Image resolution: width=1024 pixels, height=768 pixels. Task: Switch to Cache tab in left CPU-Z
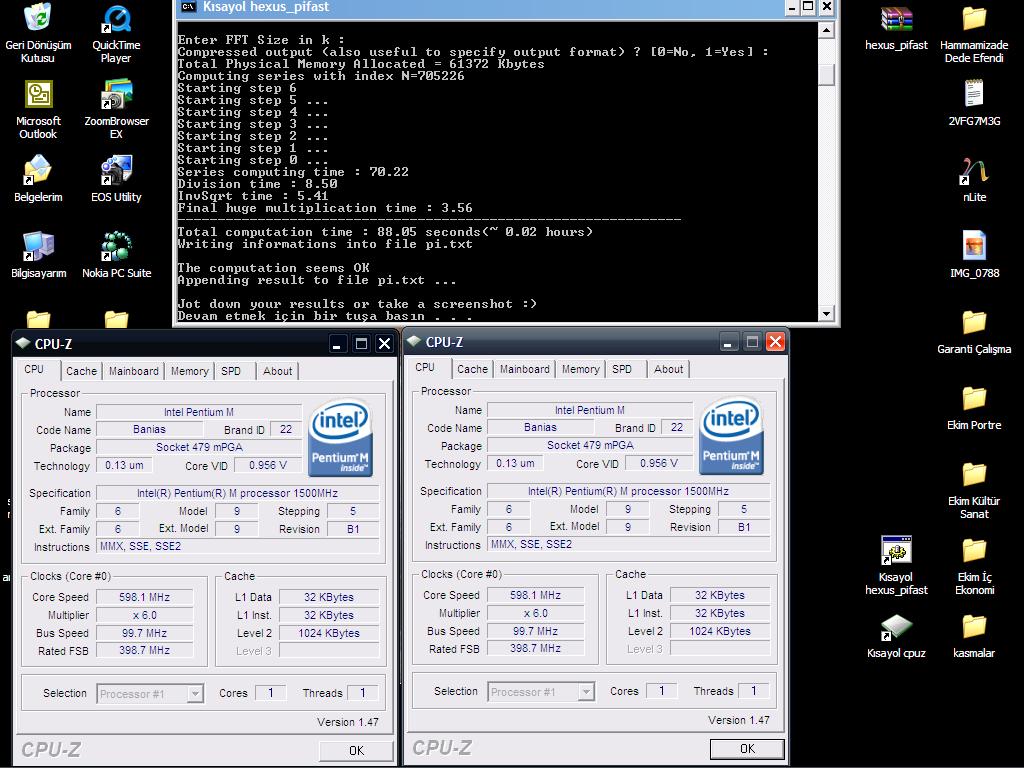(x=82, y=371)
